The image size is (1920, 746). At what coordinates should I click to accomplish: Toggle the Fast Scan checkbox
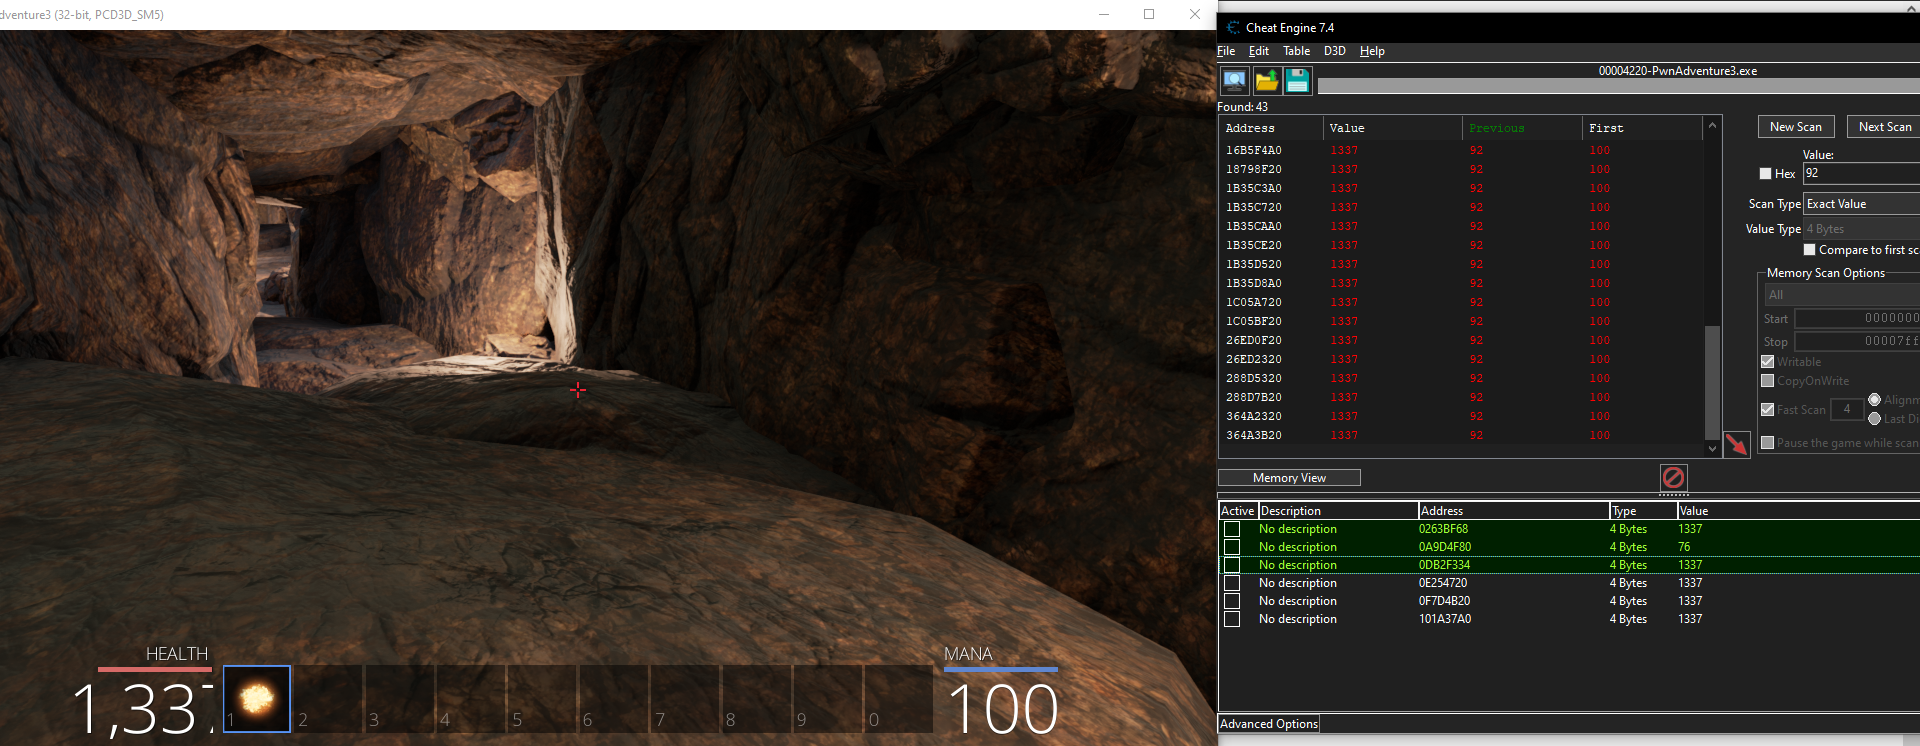pos(1767,410)
